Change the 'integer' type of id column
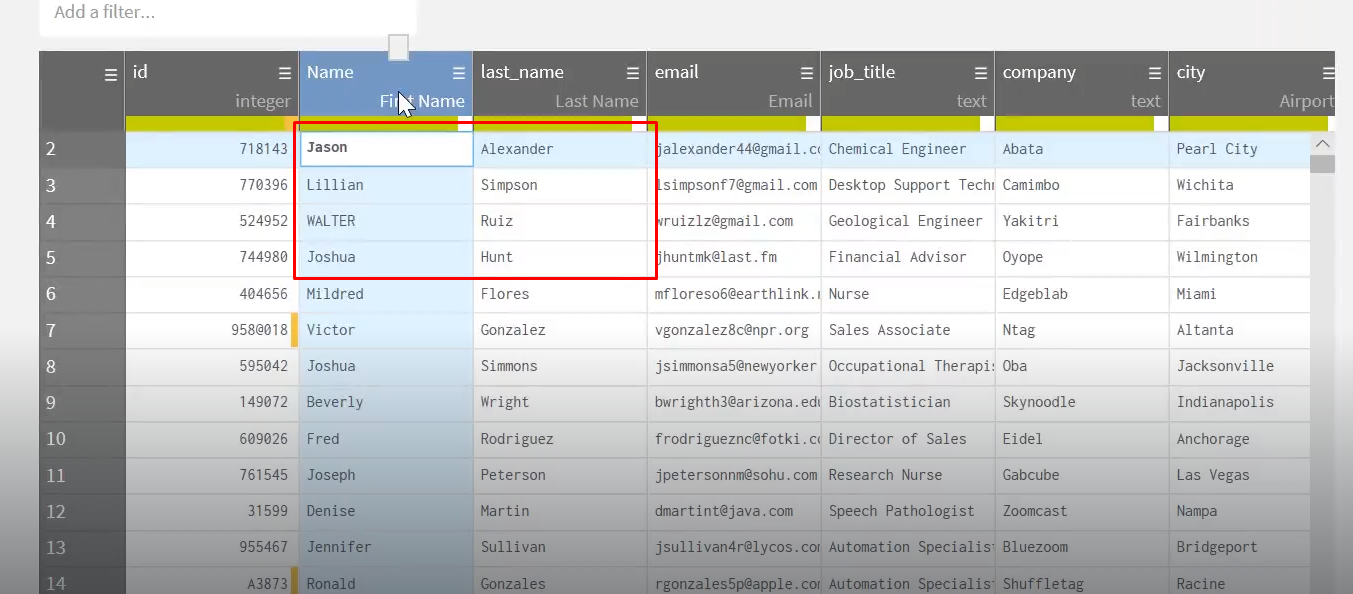1353x594 pixels. click(x=262, y=101)
